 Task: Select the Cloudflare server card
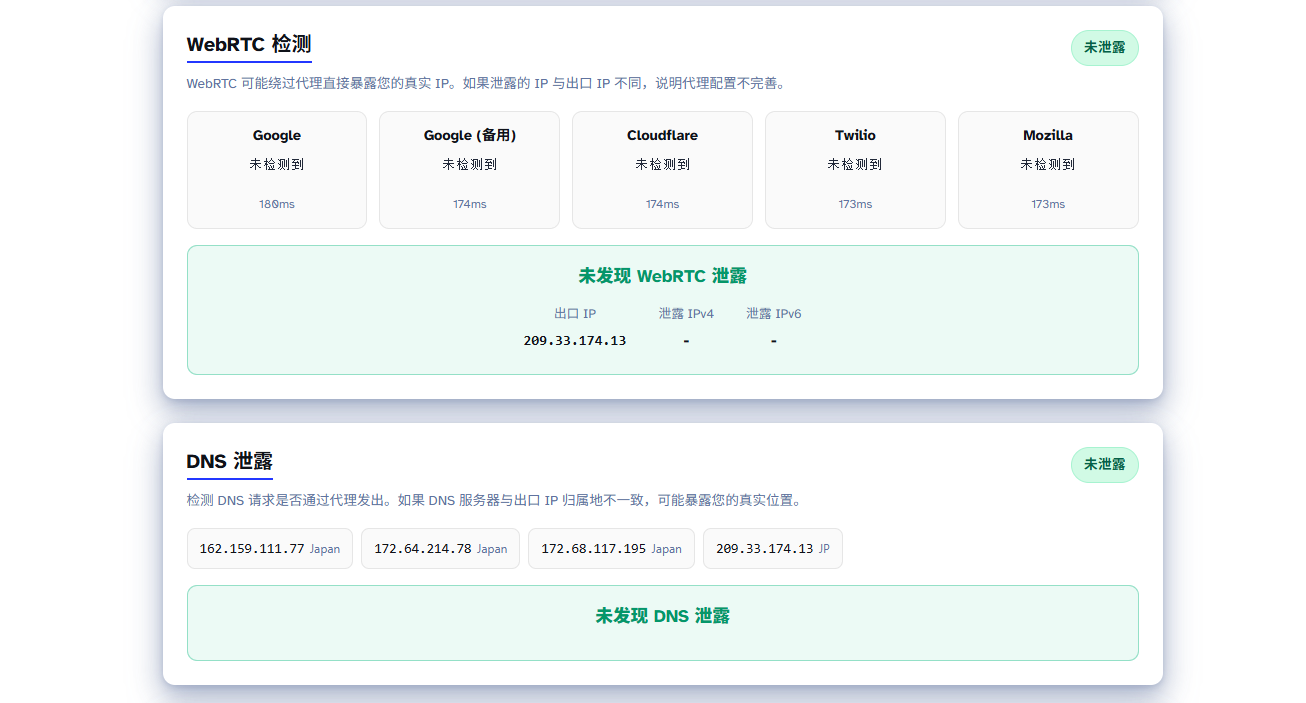pyautogui.click(x=662, y=170)
